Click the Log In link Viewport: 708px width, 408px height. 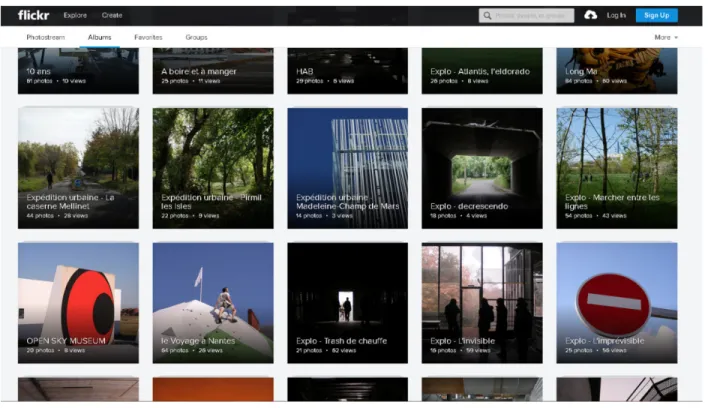pos(616,15)
